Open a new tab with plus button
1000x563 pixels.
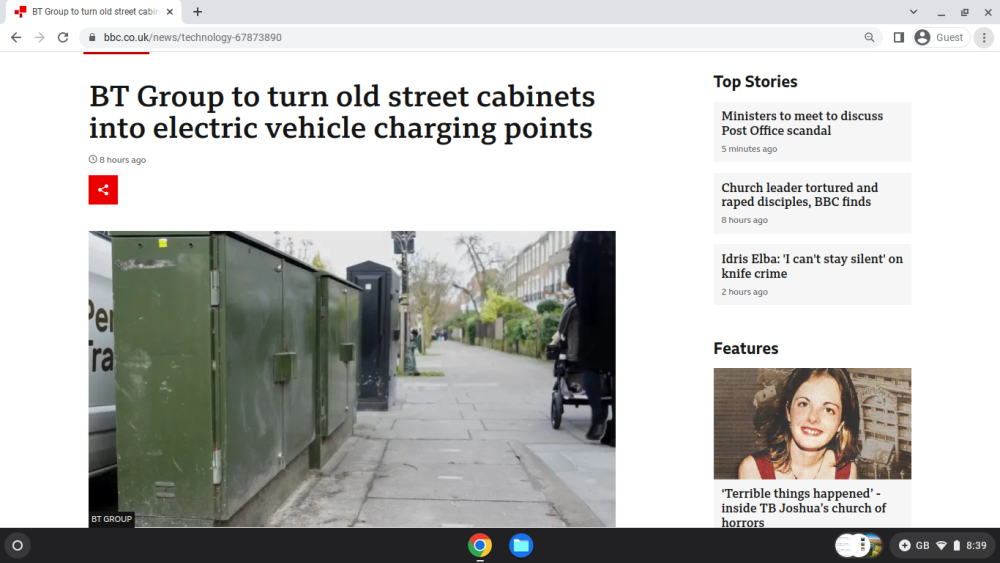198,11
